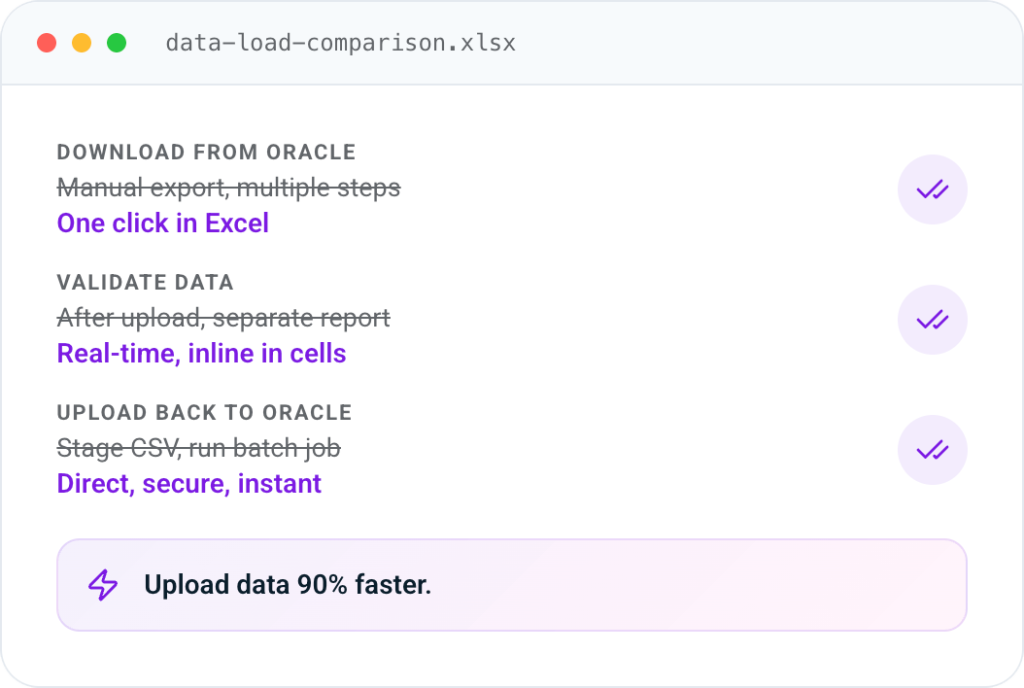Click the Real-time, inline in cells text
This screenshot has height=688, width=1024.
click(x=201, y=354)
